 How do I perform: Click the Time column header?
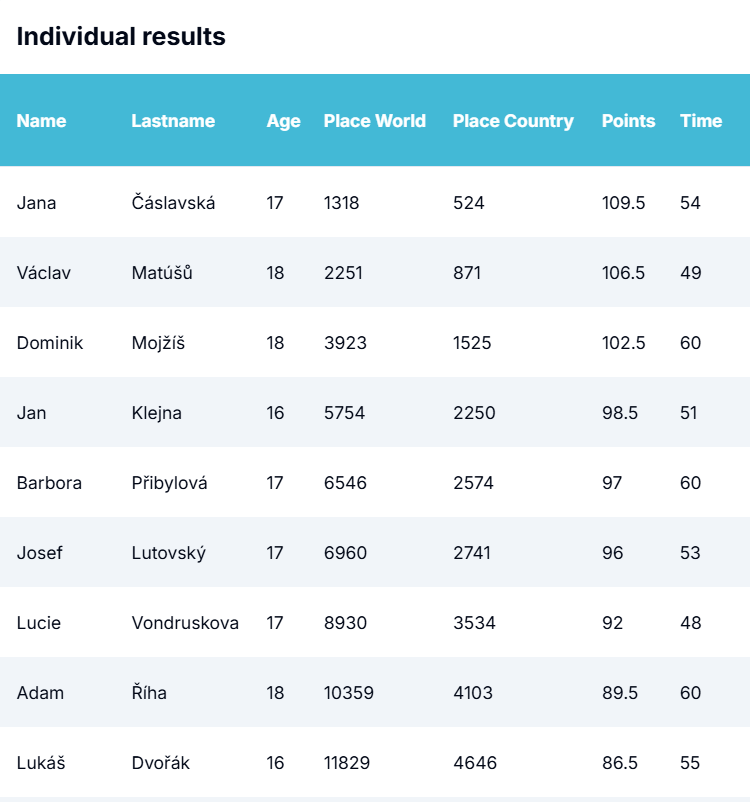[700, 121]
